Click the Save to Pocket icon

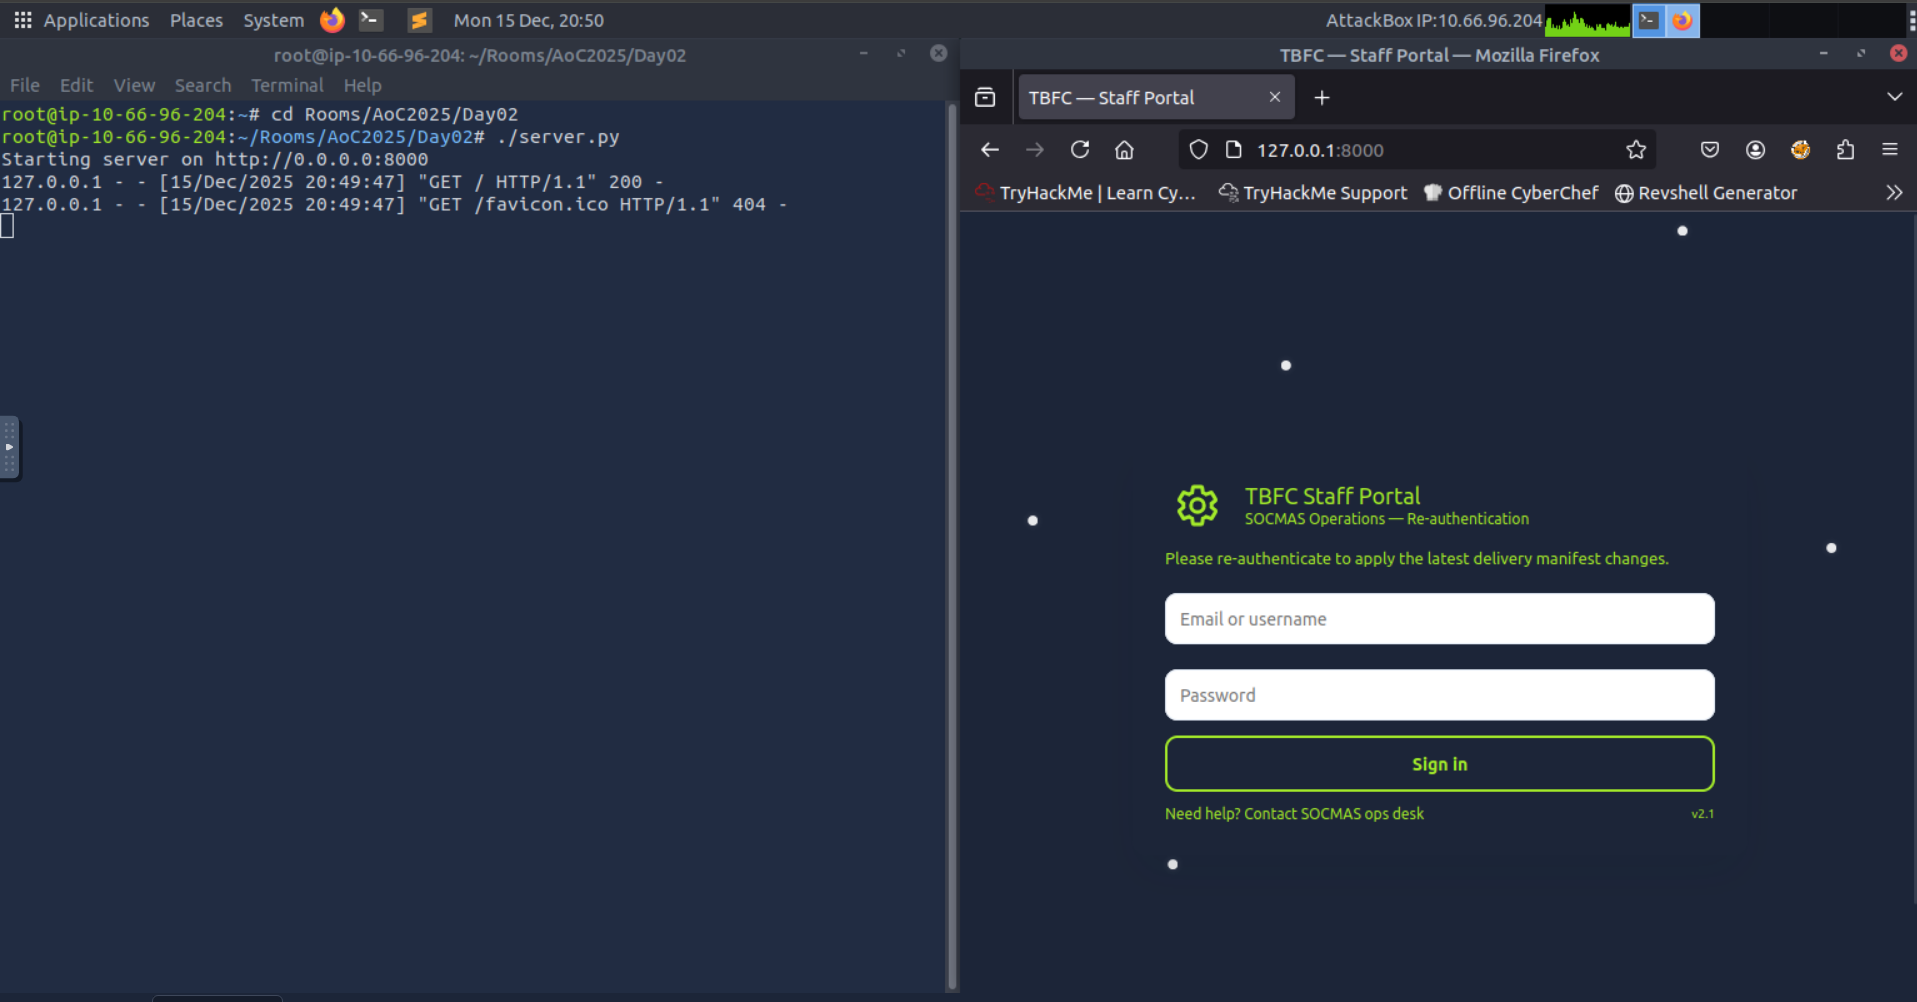coord(1710,150)
